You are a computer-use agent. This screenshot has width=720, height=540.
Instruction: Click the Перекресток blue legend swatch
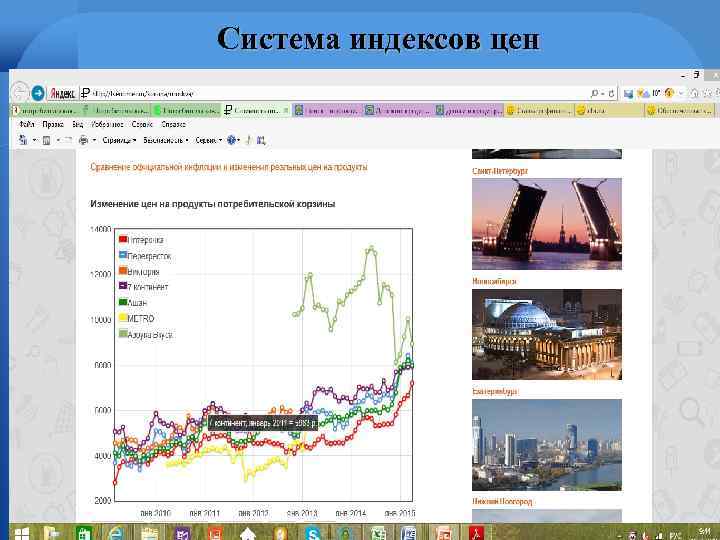coord(123,254)
